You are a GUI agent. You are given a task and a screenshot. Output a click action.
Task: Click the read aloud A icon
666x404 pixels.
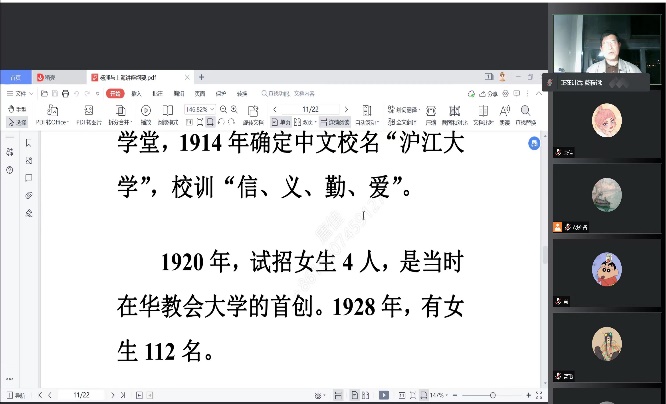point(505,115)
